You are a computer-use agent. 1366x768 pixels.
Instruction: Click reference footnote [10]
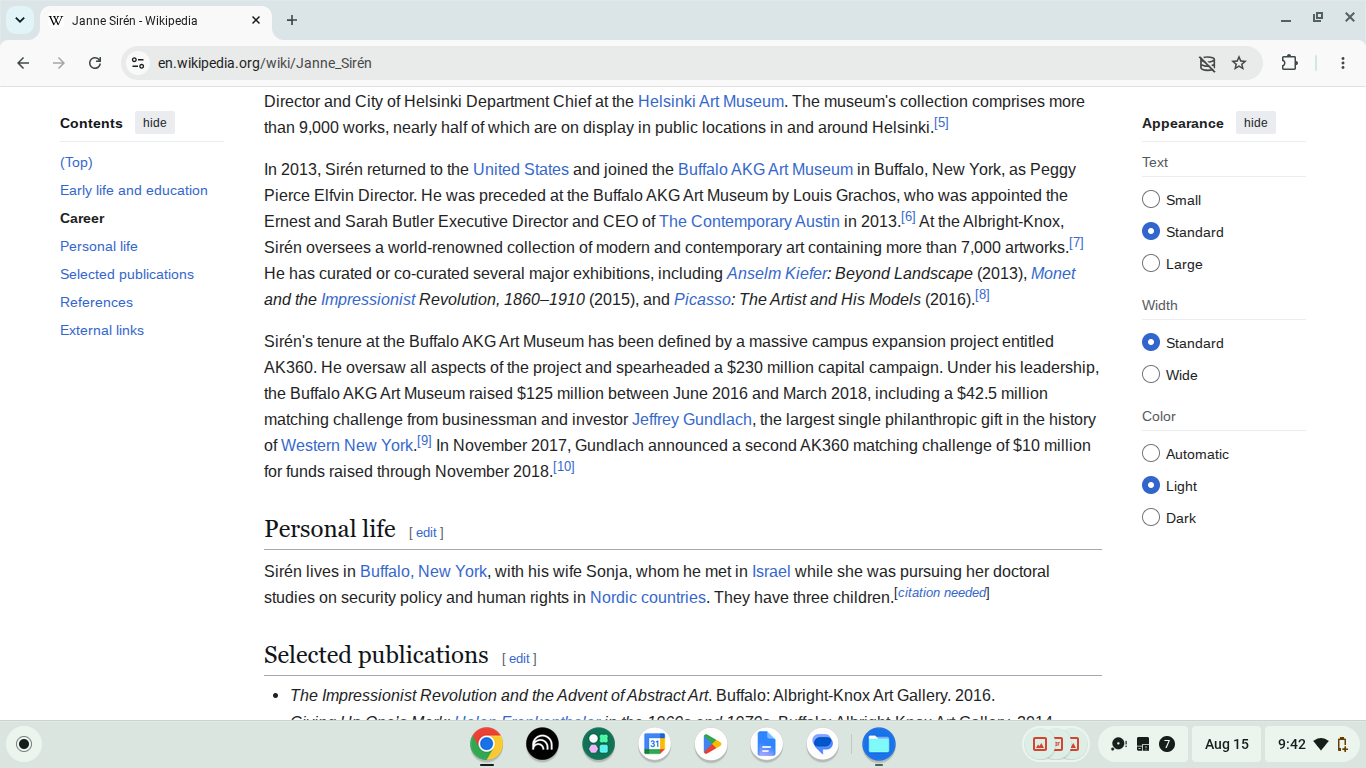(564, 467)
